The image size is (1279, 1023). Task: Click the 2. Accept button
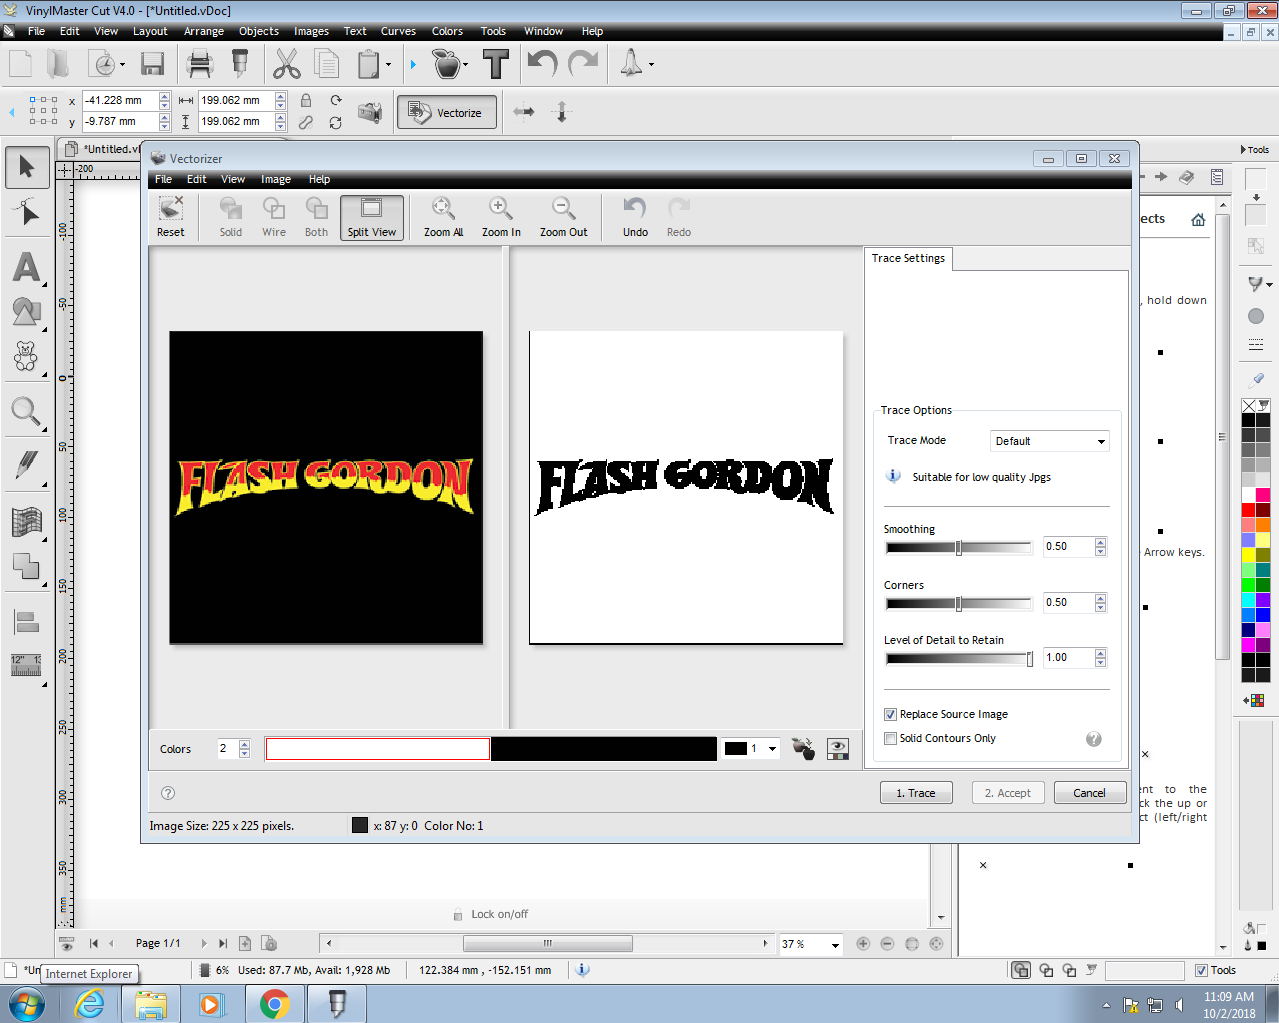[x=1008, y=793]
